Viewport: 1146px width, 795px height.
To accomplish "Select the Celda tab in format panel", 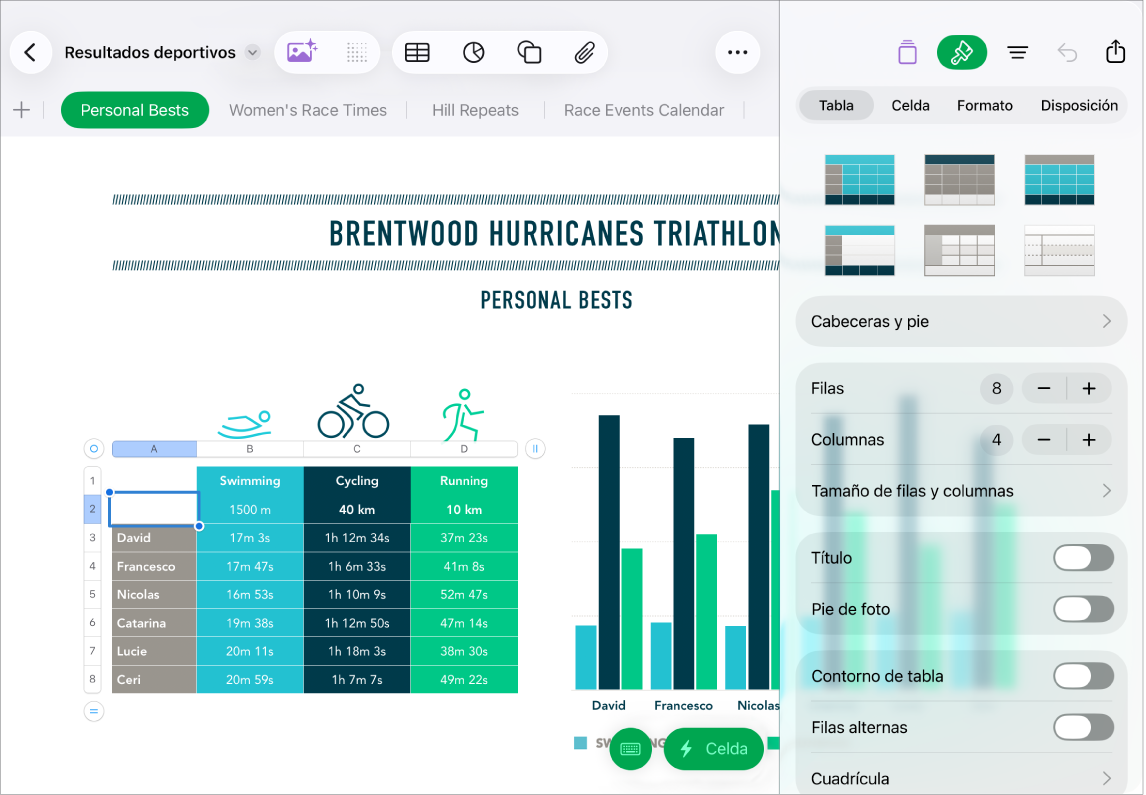I will click(x=910, y=105).
